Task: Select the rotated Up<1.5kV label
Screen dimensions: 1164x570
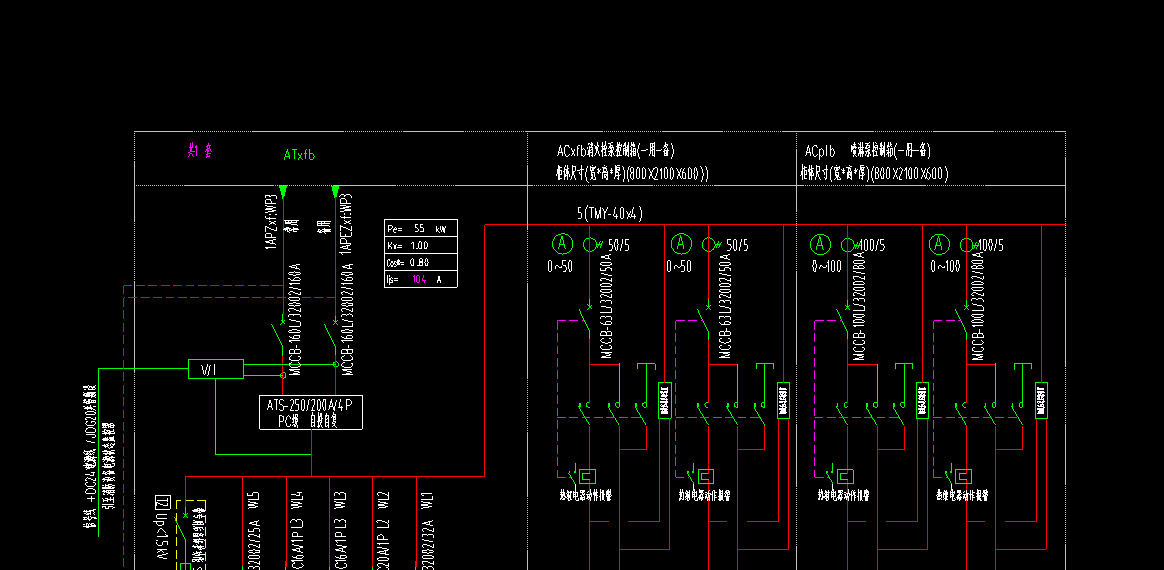Action: pyautogui.click(x=159, y=538)
